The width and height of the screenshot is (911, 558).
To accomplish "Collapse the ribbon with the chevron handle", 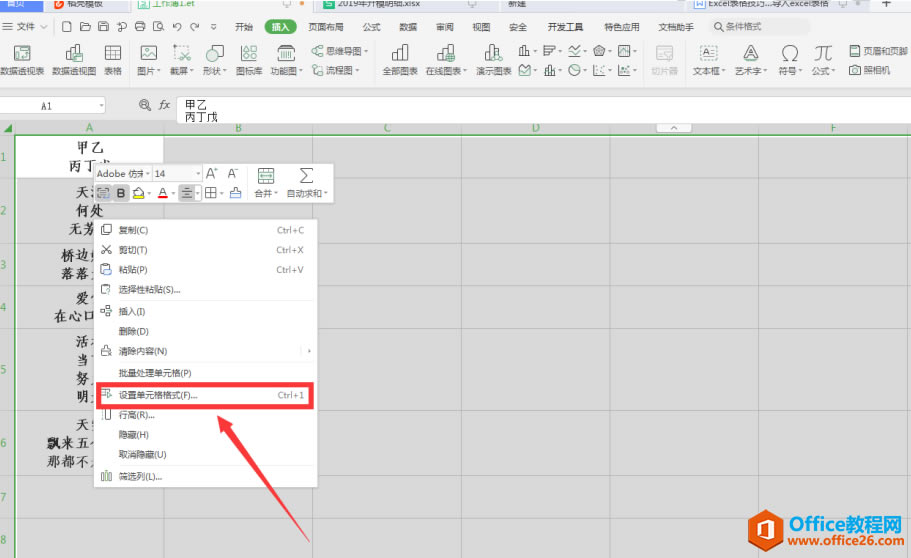I will pyautogui.click(x=674, y=128).
